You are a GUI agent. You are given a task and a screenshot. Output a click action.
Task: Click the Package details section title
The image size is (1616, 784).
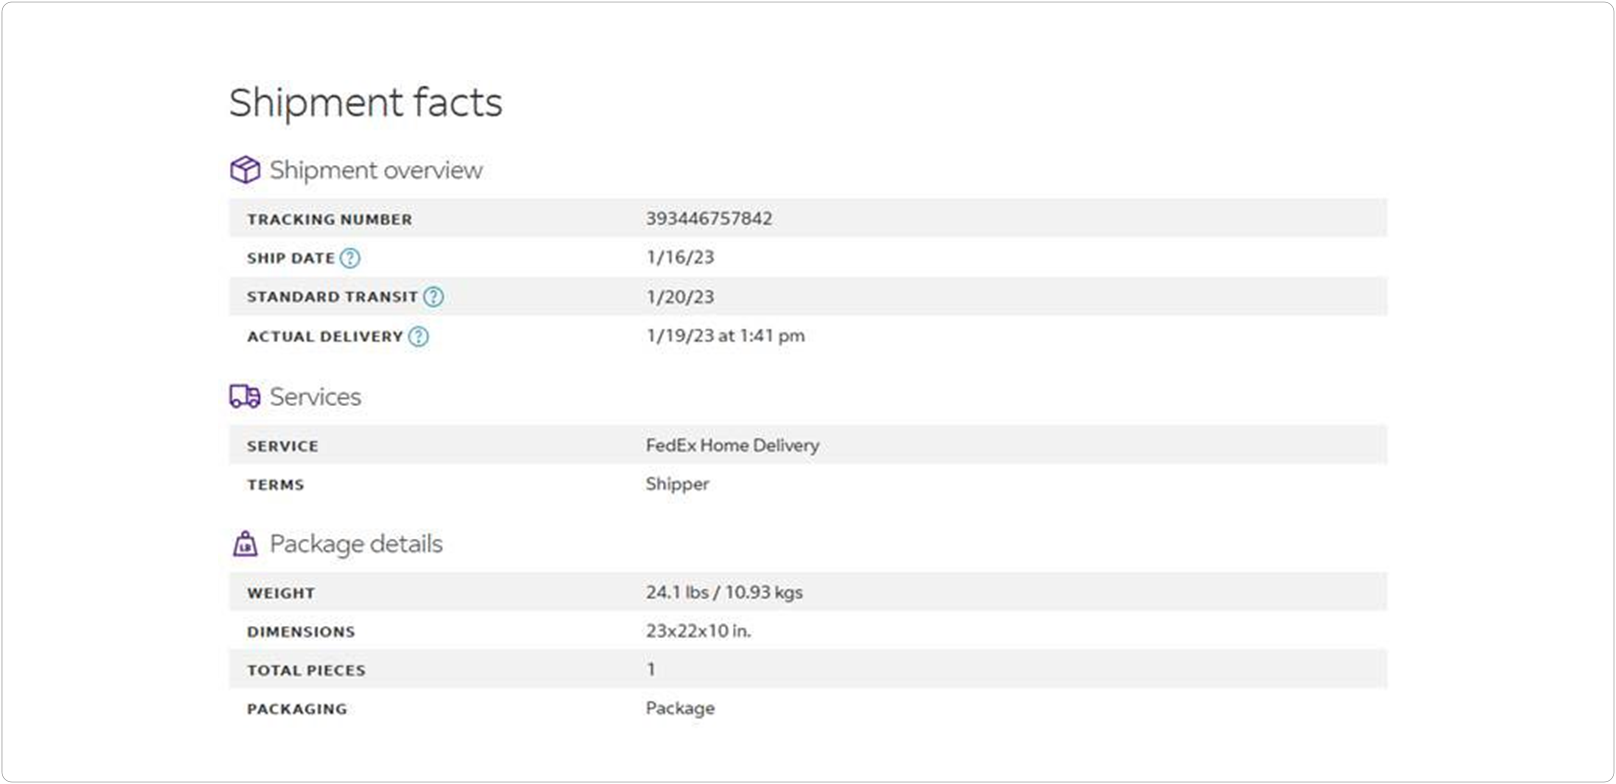tap(356, 544)
